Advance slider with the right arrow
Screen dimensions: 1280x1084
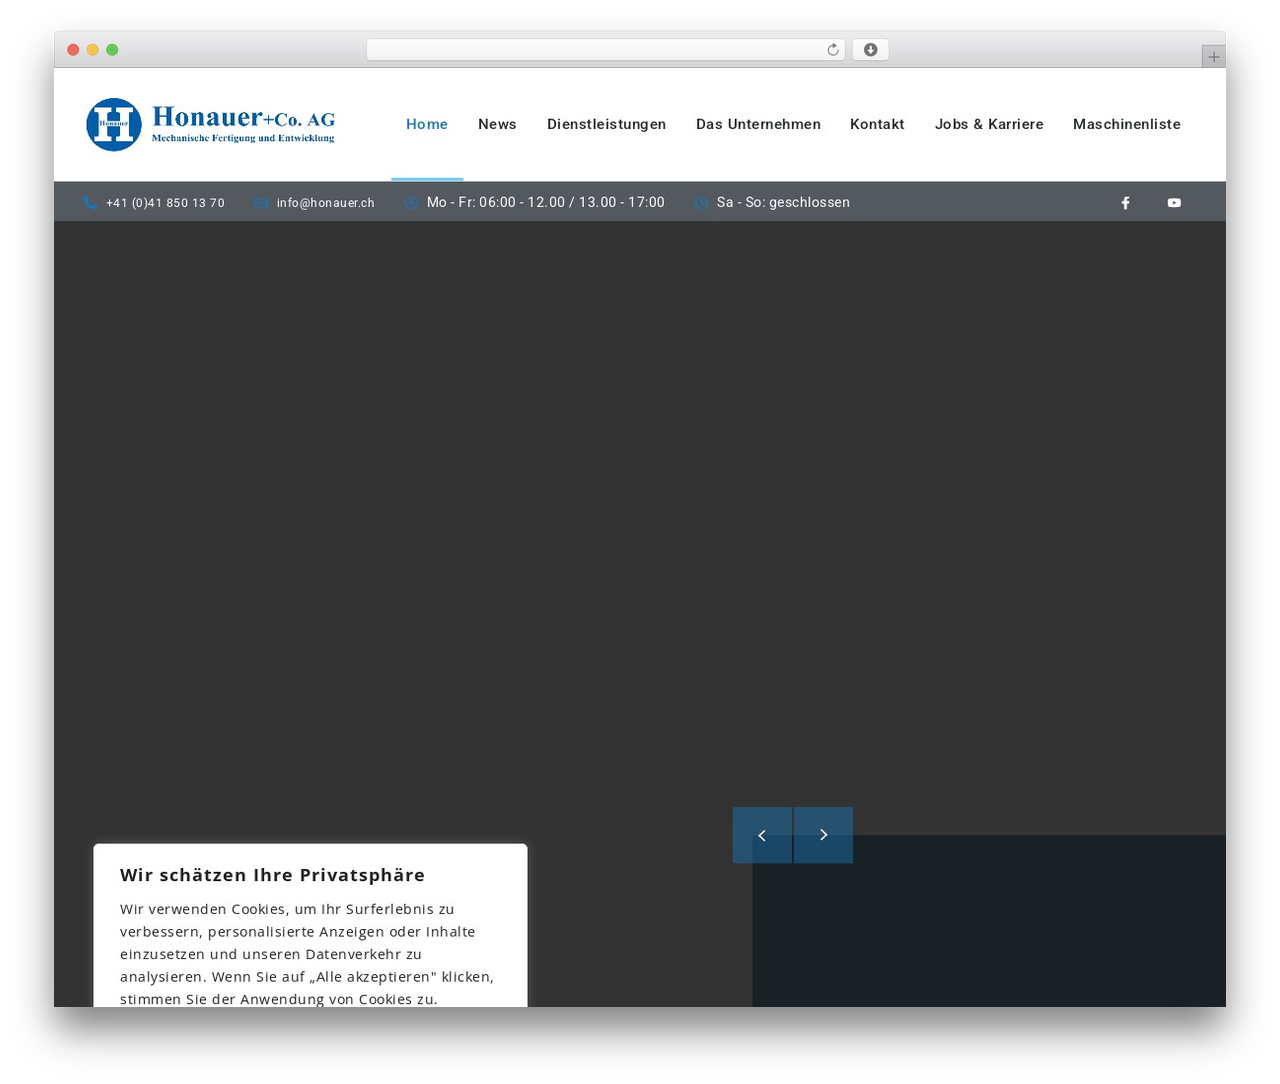[823, 835]
